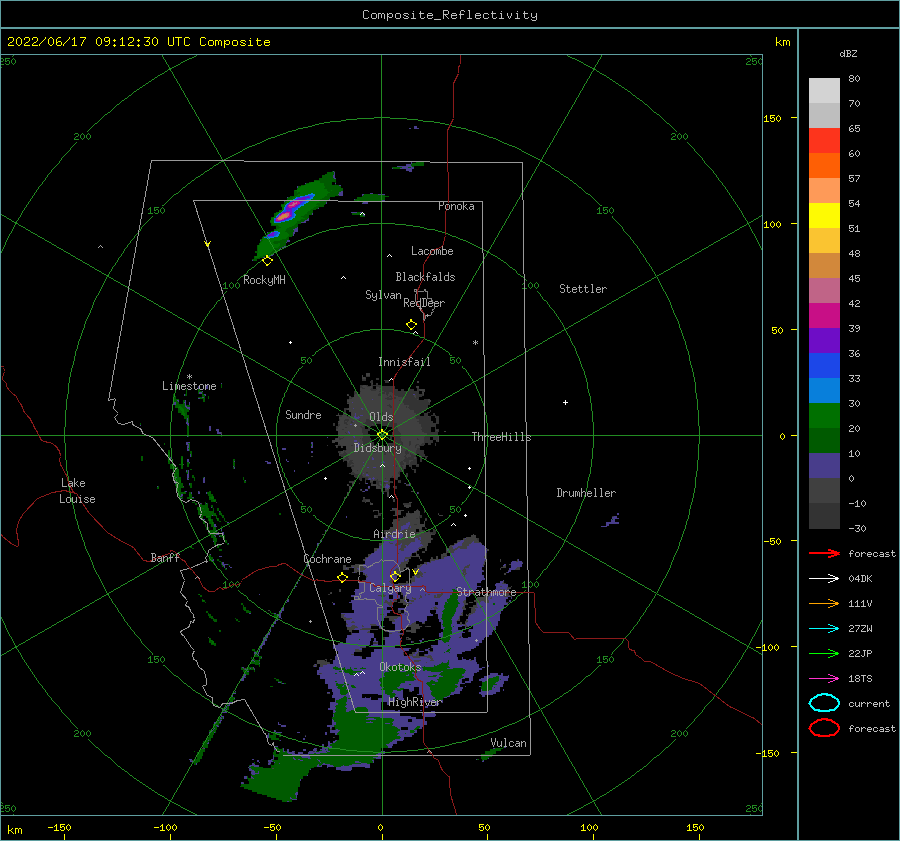The height and width of the screenshot is (841, 900).
Task: Select the slate-purple 10 dBZ swatch
Action: click(x=824, y=465)
